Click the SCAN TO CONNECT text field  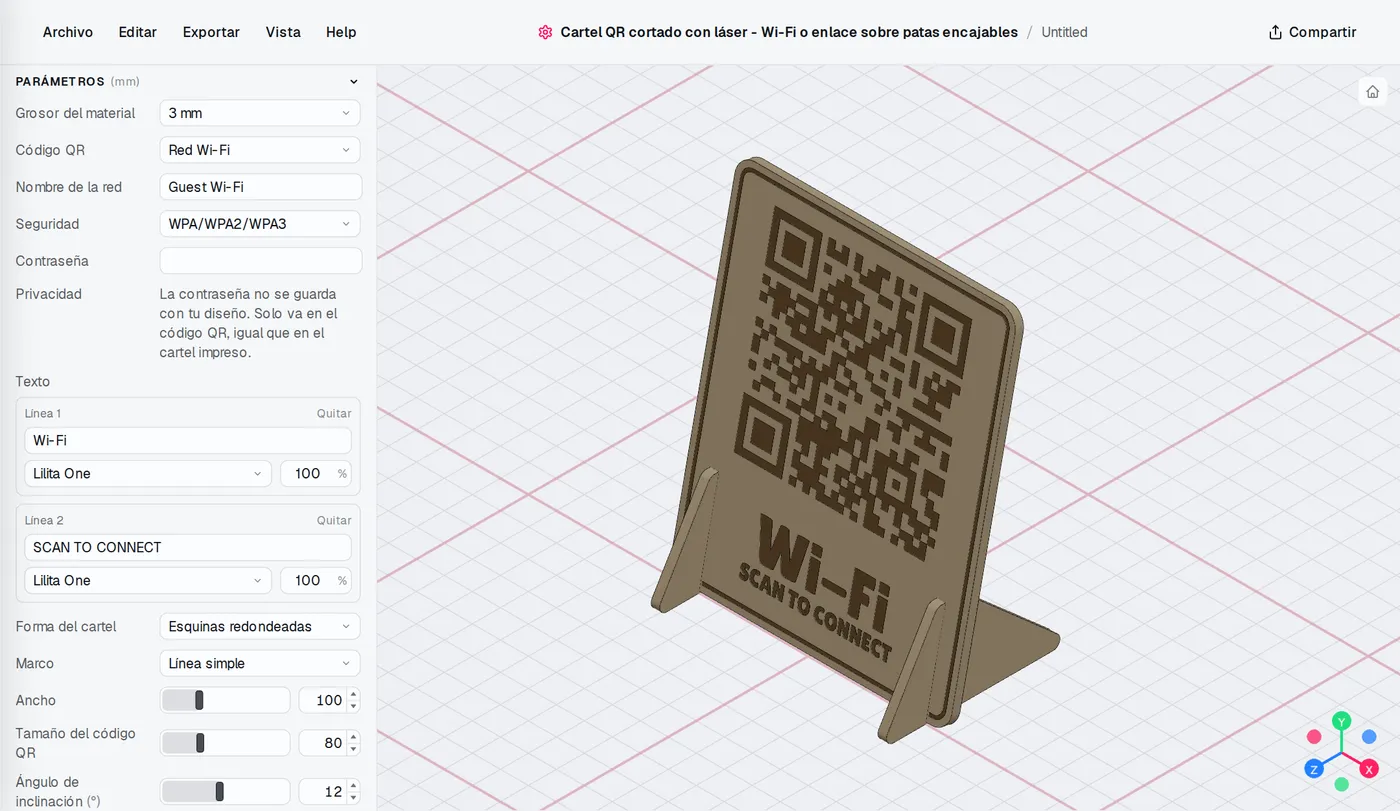click(x=188, y=548)
